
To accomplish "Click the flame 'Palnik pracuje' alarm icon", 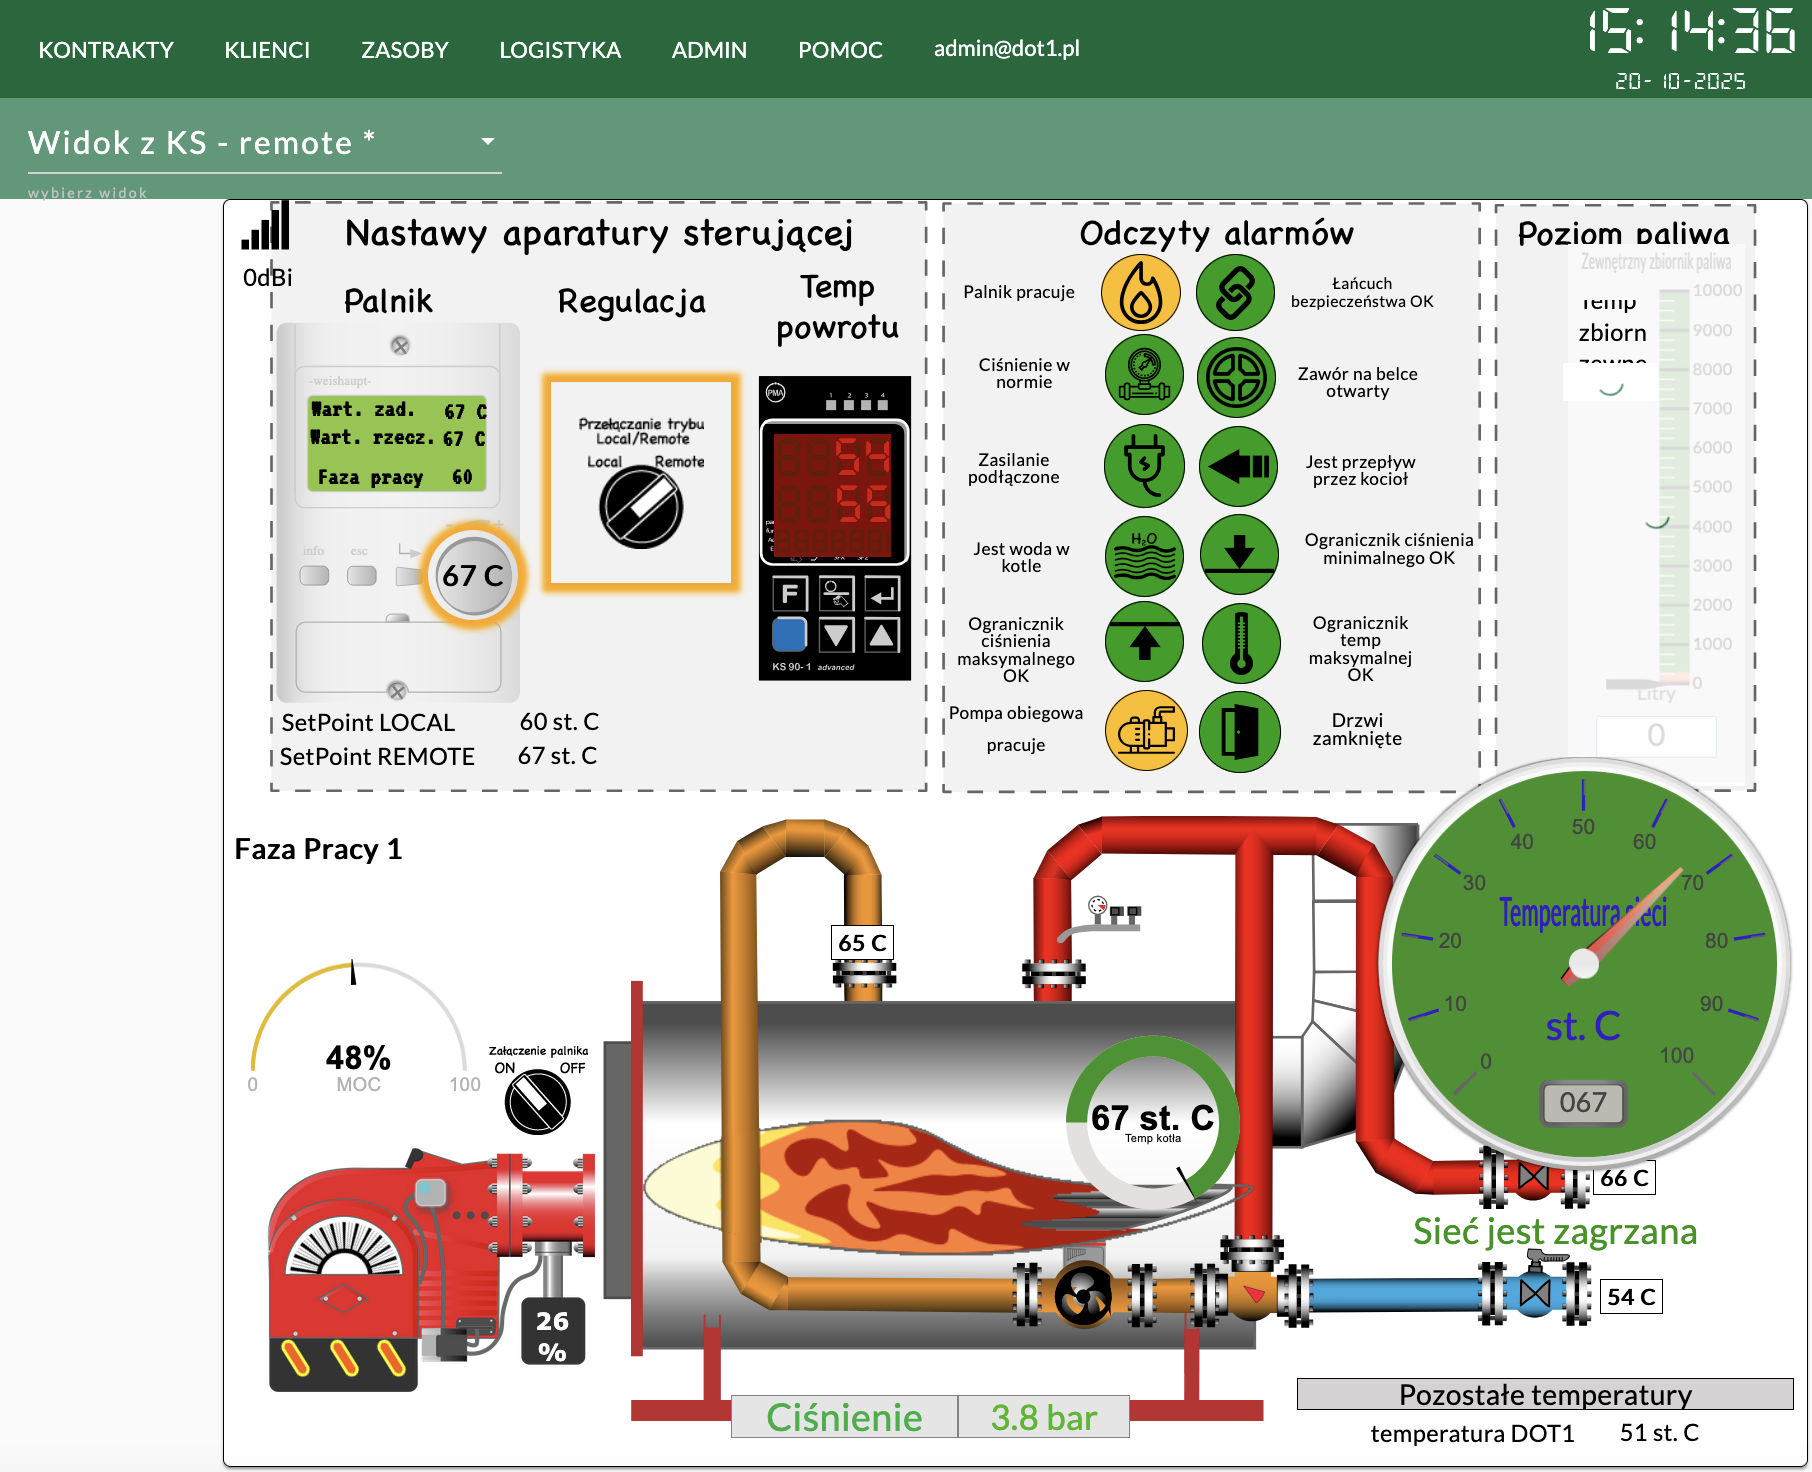I will (x=1140, y=293).
